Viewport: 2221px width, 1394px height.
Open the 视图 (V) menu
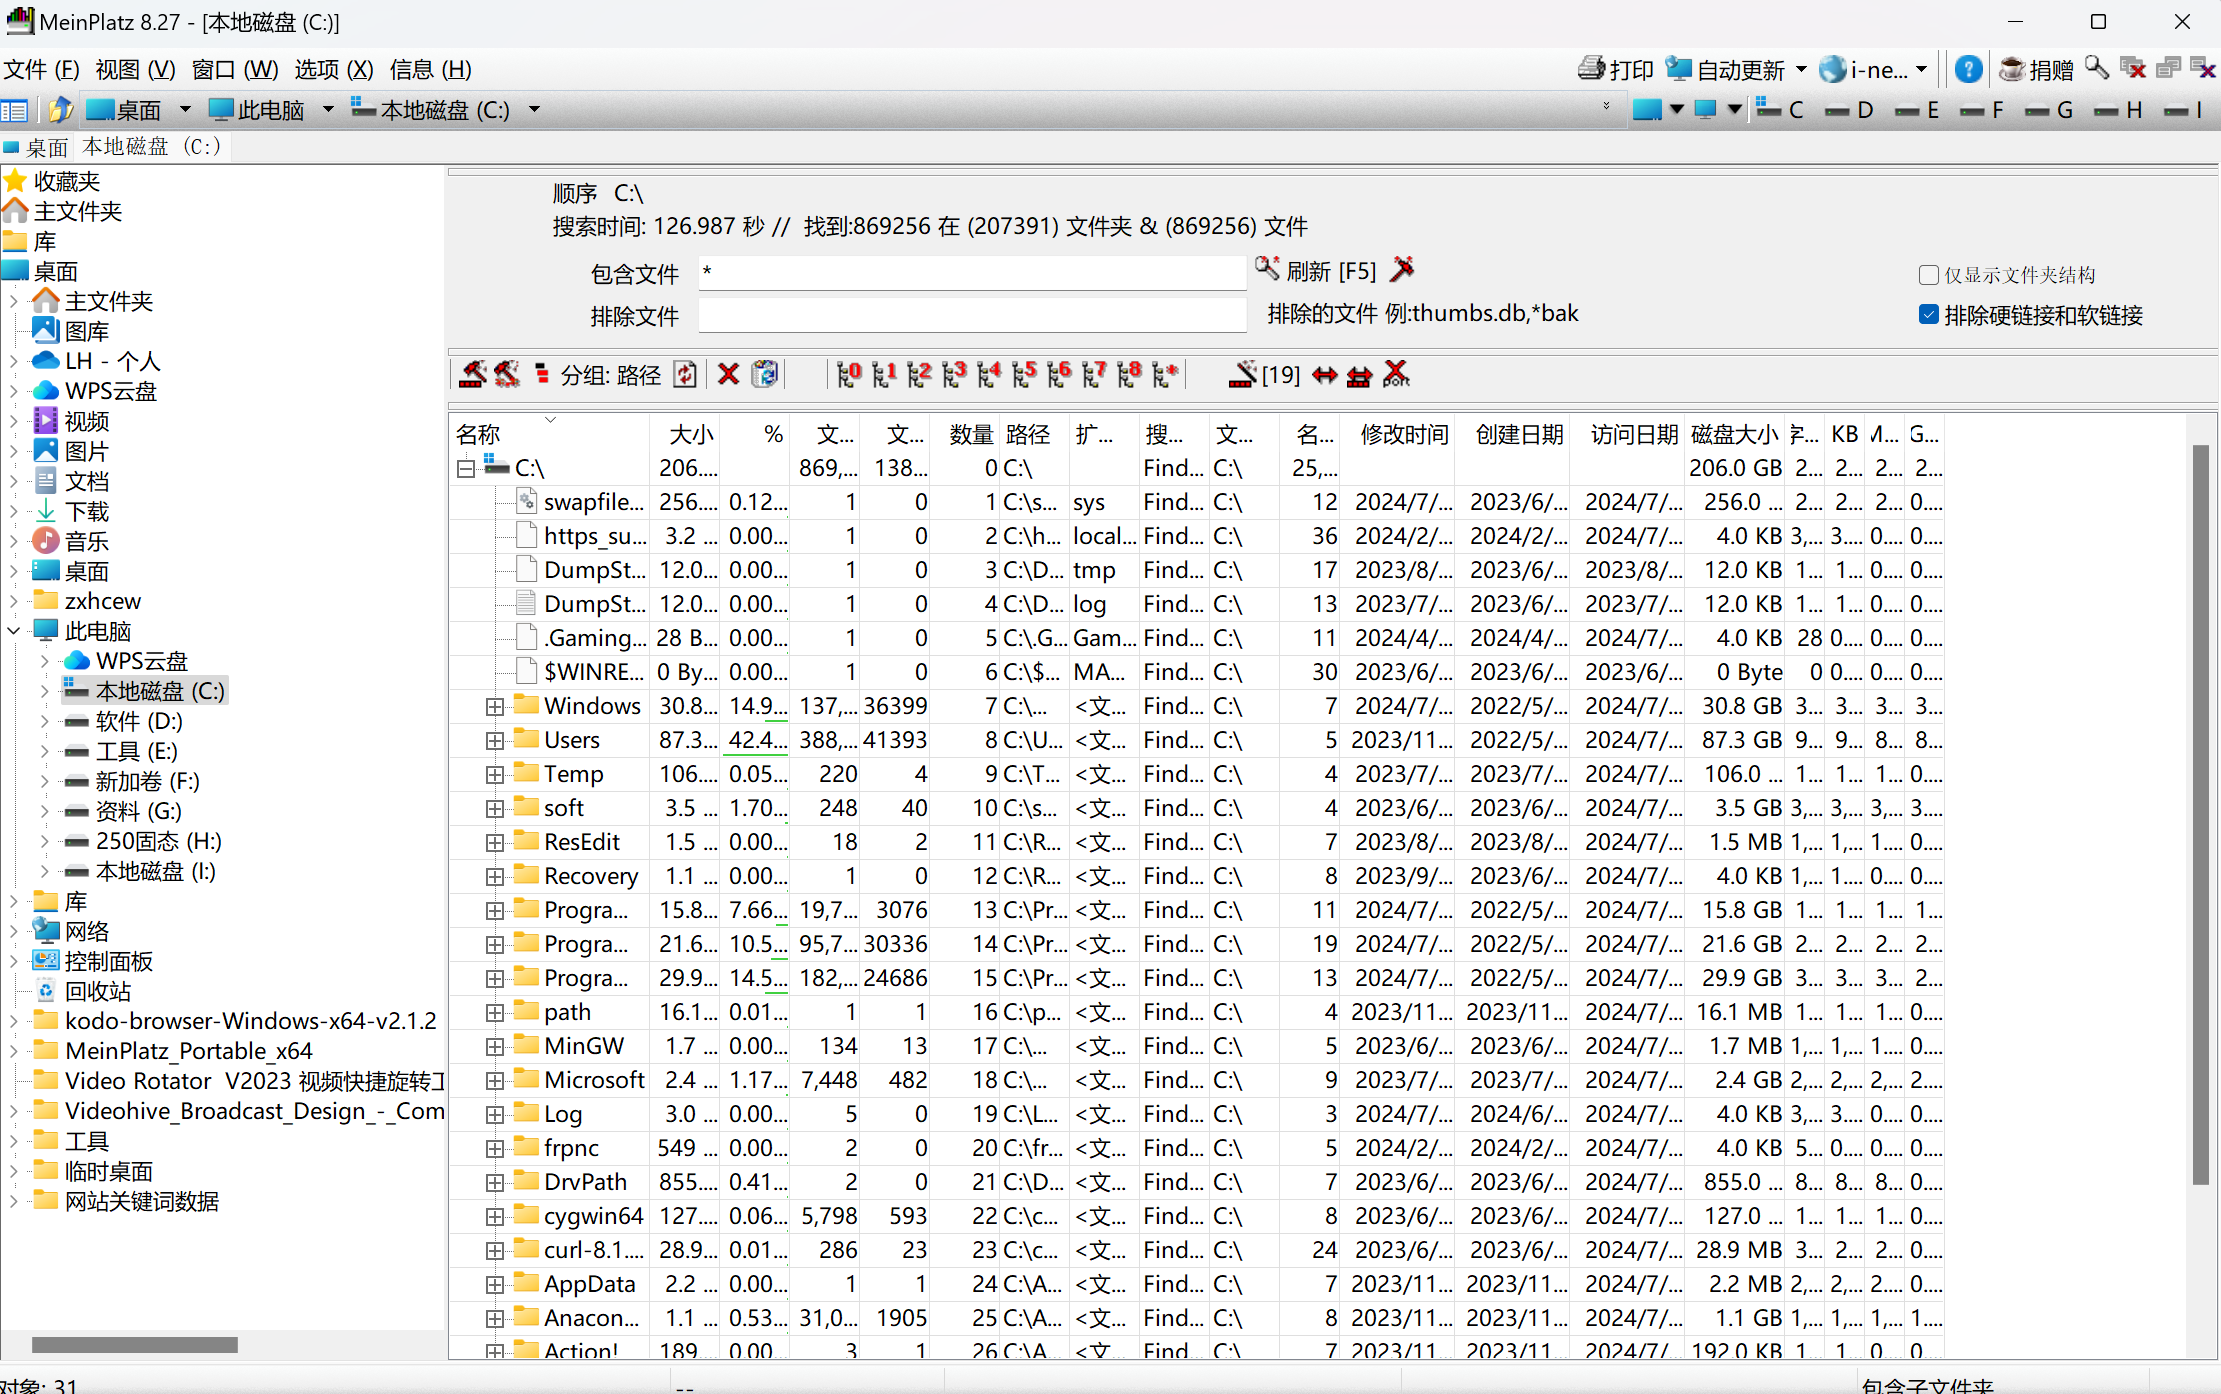point(135,69)
